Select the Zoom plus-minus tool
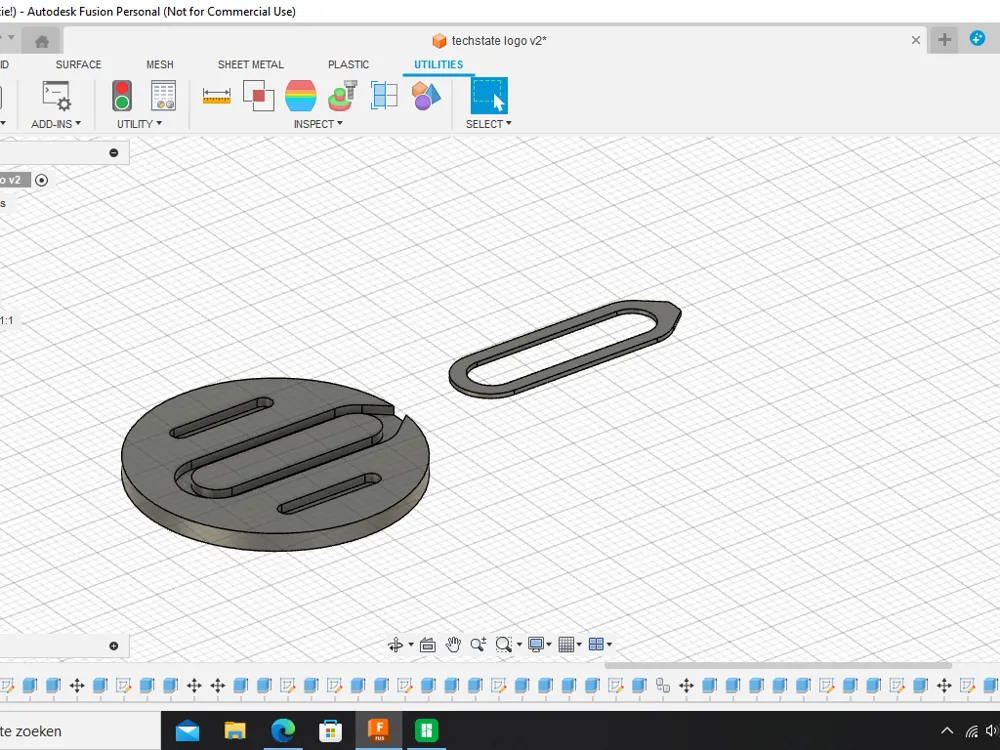Viewport: 1000px width, 750px height. tap(478, 645)
